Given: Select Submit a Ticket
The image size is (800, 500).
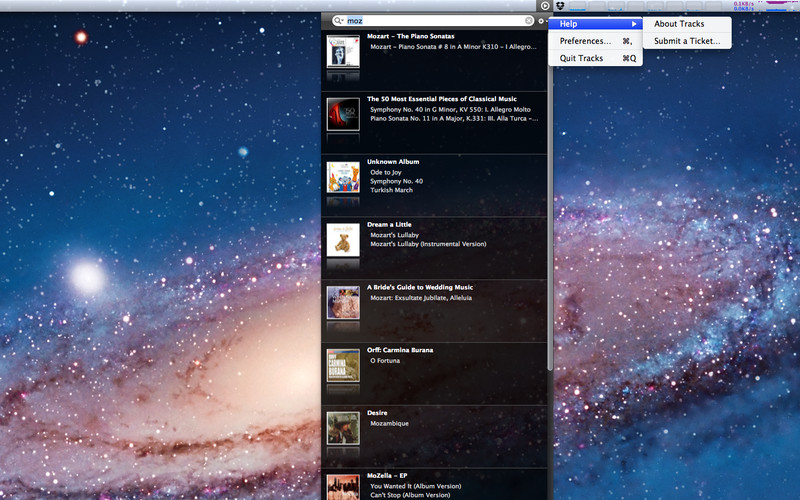Looking at the screenshot, I should (686, 41).
